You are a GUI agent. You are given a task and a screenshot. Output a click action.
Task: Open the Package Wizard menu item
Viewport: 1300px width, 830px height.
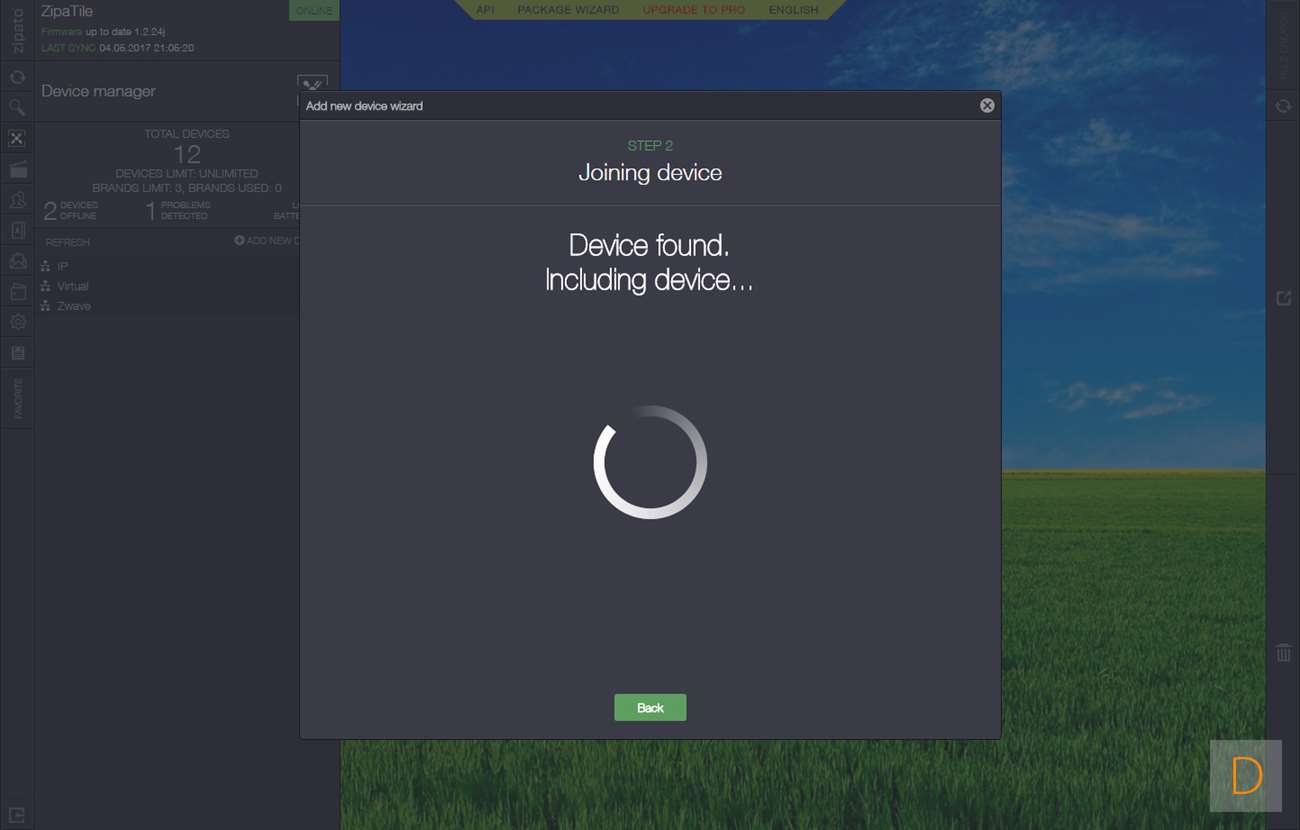click(x=568, y=10)
